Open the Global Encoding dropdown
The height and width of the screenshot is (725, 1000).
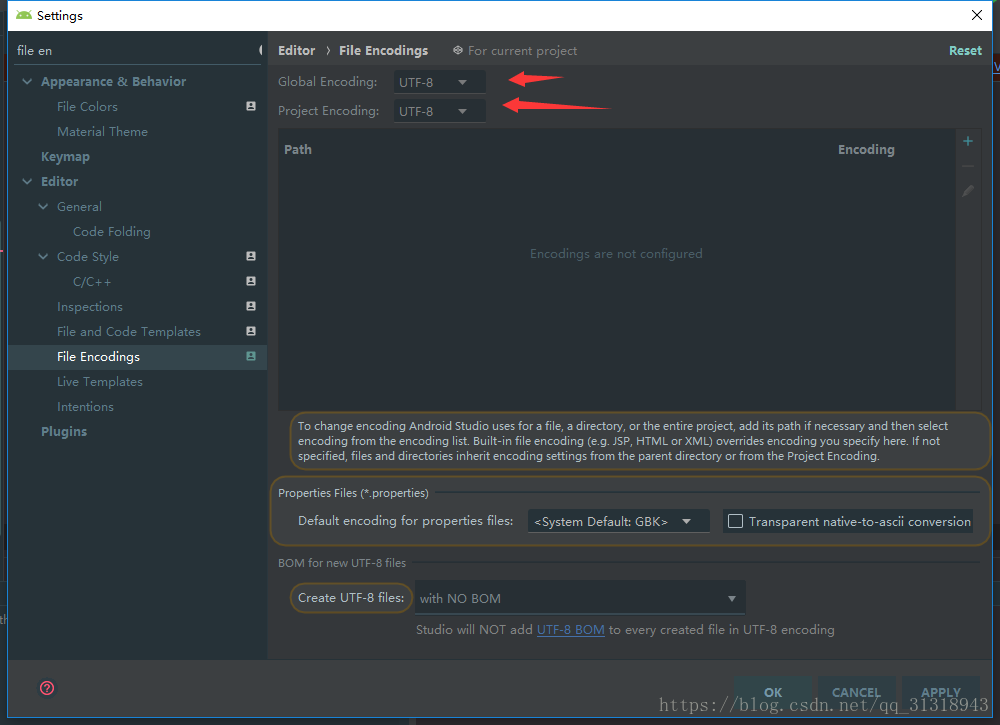(x=439, y=82)
